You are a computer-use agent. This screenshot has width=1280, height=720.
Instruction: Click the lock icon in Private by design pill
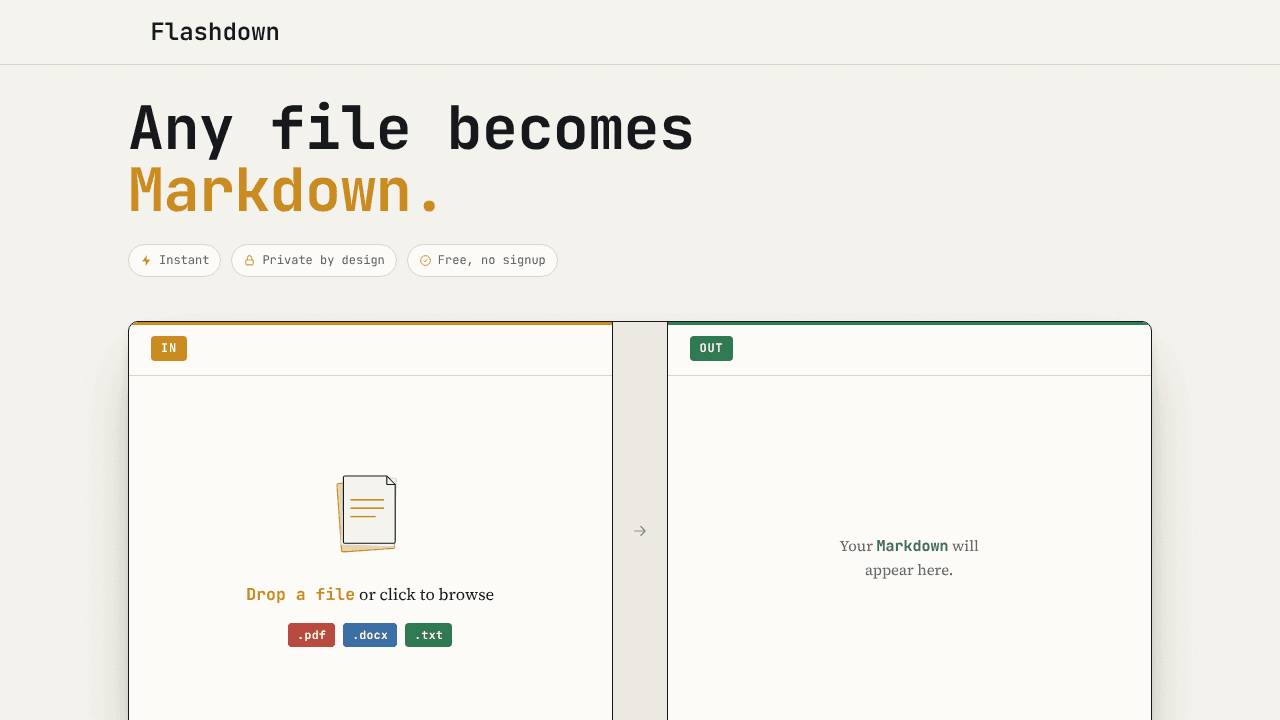pos(249,260)
